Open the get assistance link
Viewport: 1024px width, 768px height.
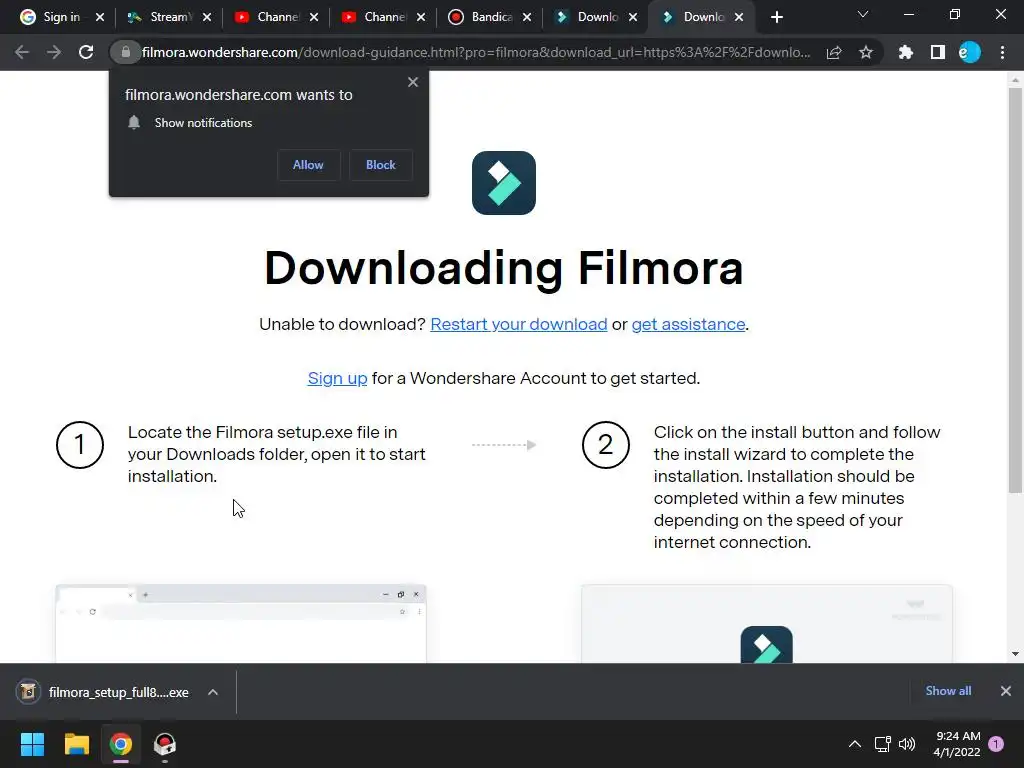point(688,325)
